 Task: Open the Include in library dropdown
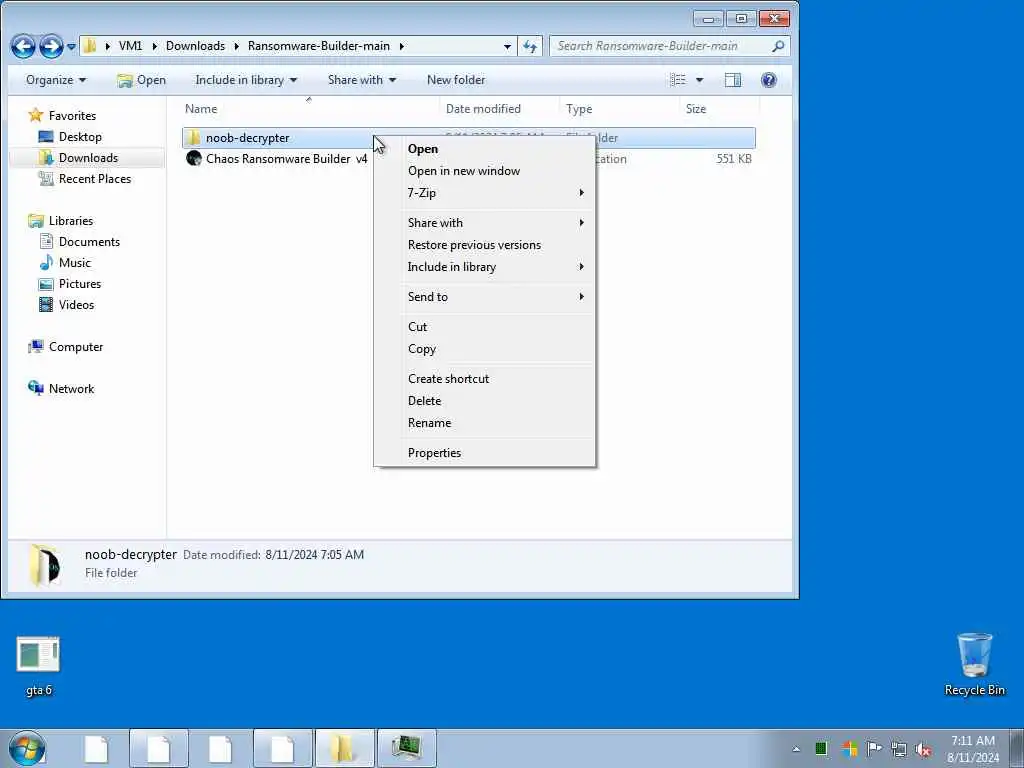click(x=246, y=80)
